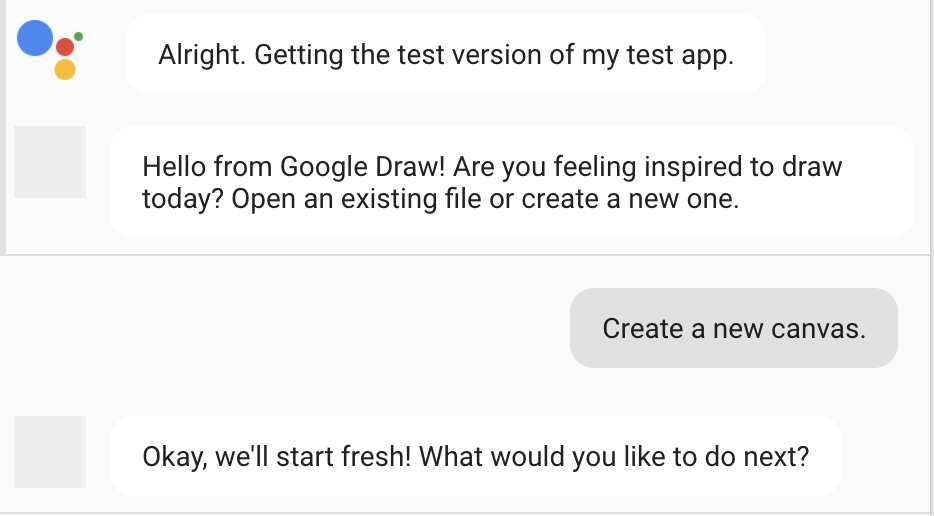
Task: Select the "Hello from Google Draw!" message bubble
Action: pos(512,182)
